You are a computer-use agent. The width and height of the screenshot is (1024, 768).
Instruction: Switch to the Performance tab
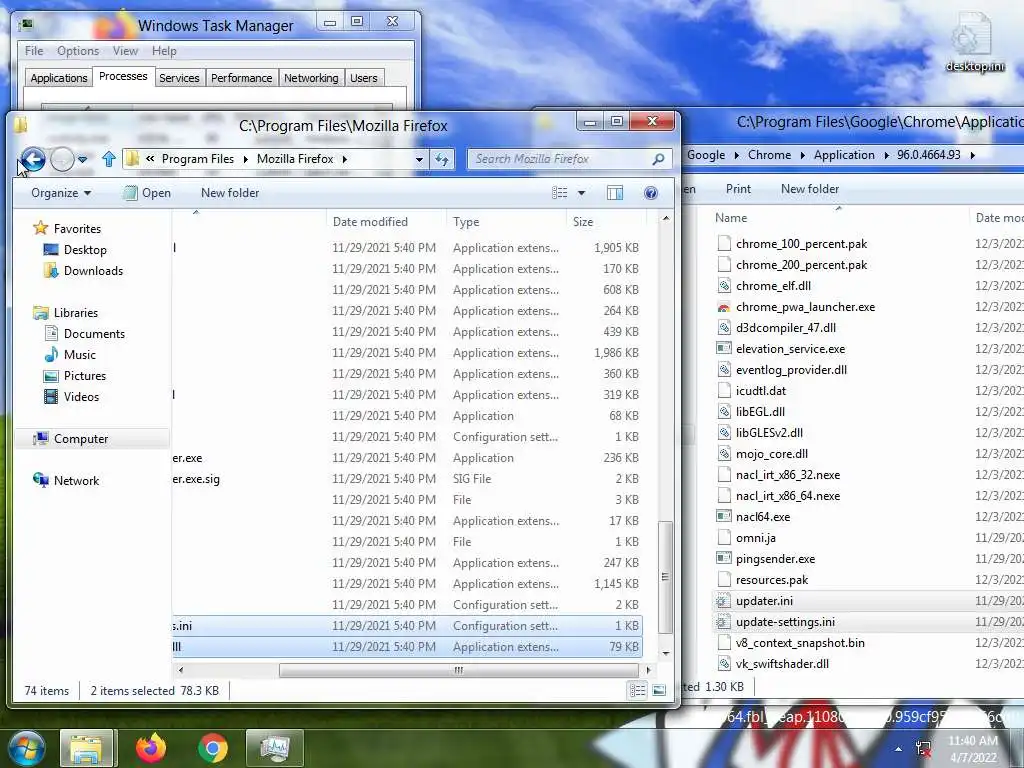click(241, 78)
